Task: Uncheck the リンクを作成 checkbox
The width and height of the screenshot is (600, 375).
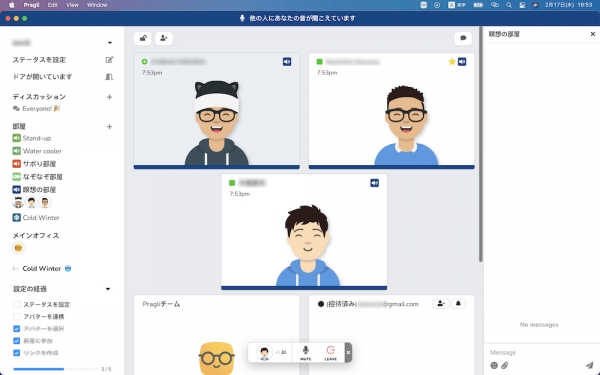Action: [16, 353]
